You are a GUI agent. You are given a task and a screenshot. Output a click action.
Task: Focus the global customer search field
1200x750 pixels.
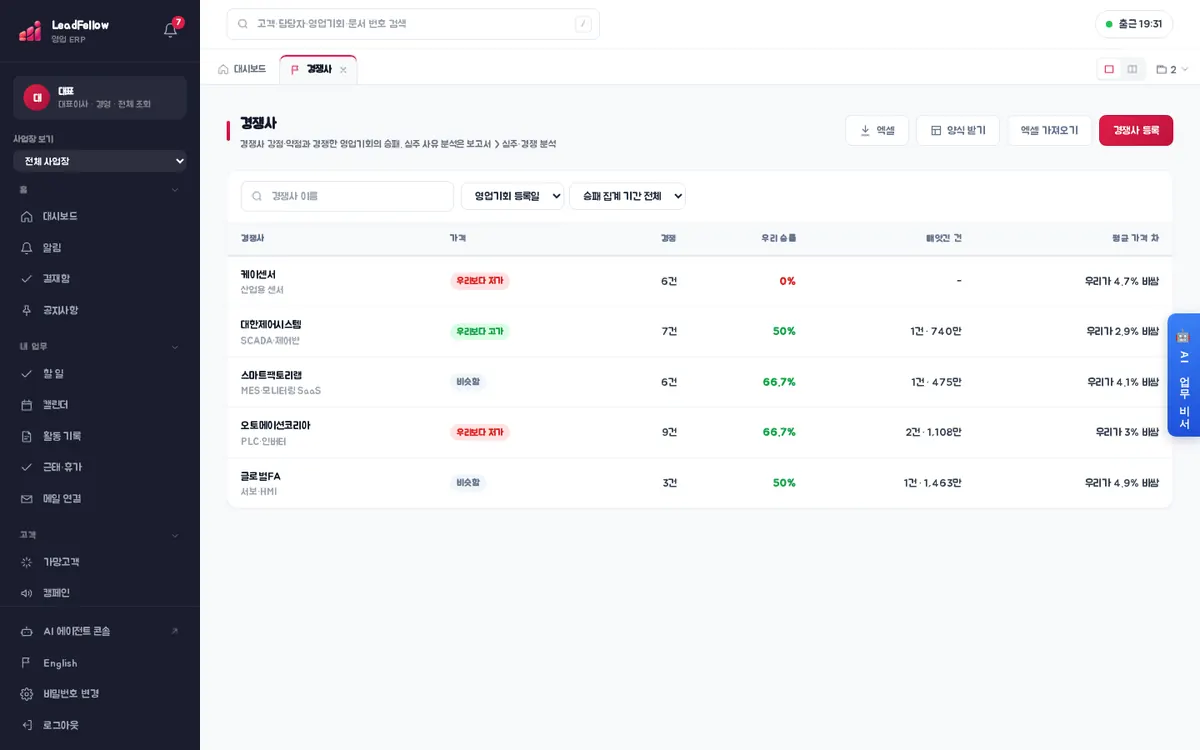(x=413, y=24)
